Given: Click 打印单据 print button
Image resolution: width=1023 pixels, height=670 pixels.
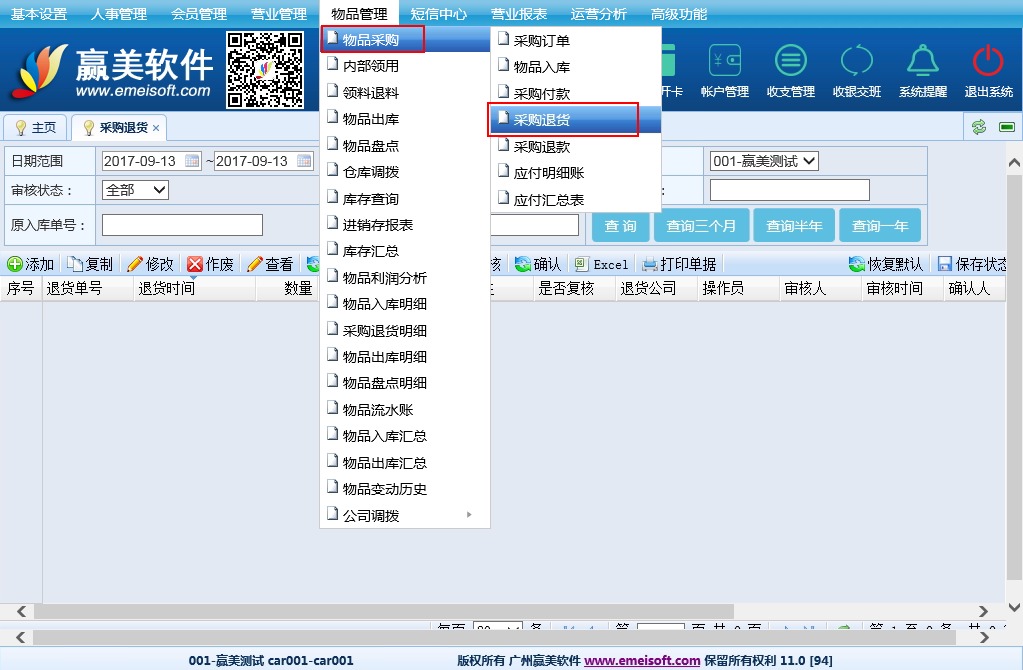Looking at the screenshot, I should tap(679, 264).
